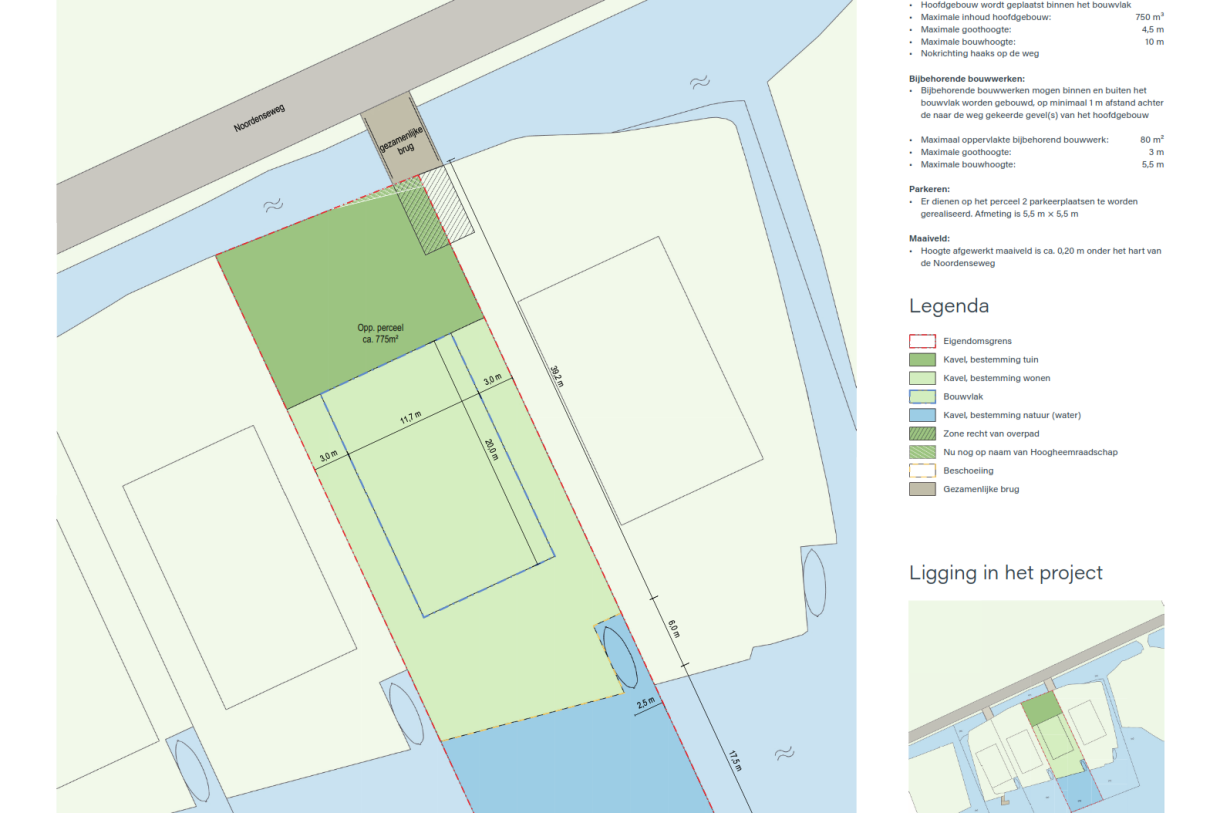Click the blue-outlined Bouwvlak legend swatch
Viewport: 1220px width, 813px height.
922,397
